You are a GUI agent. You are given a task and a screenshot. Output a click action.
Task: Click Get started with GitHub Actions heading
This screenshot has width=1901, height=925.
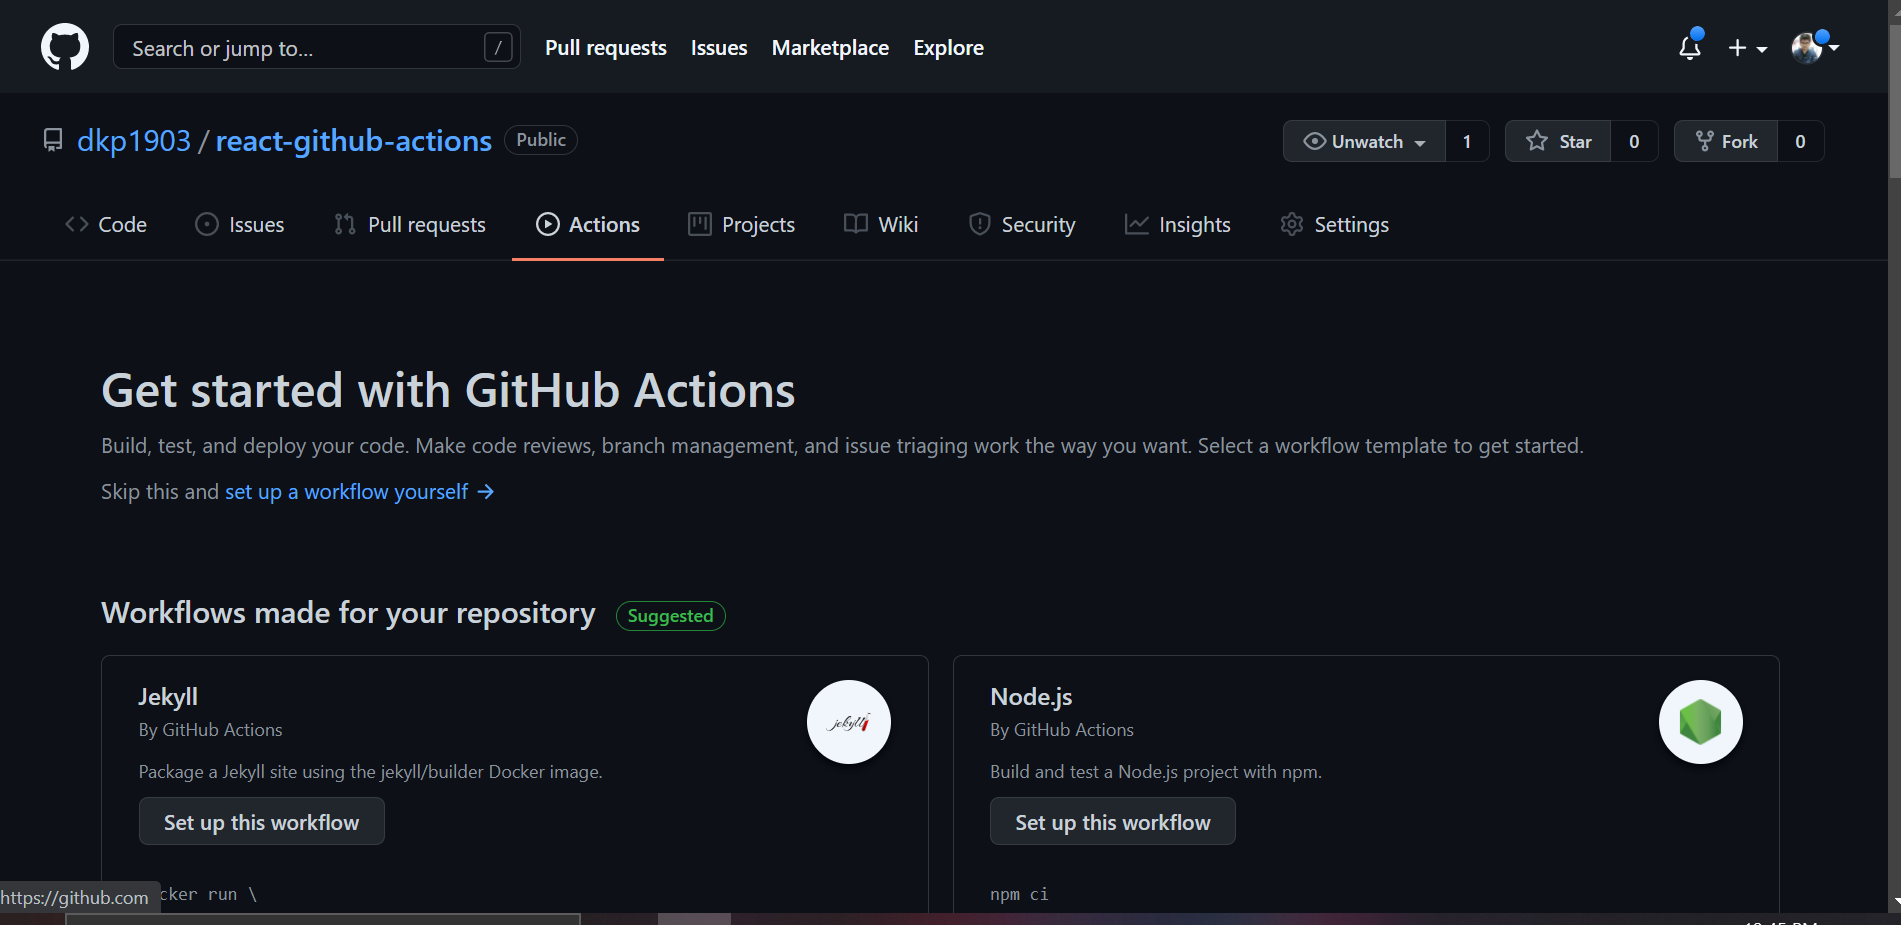pyautogui.click(x=448, y=390)
